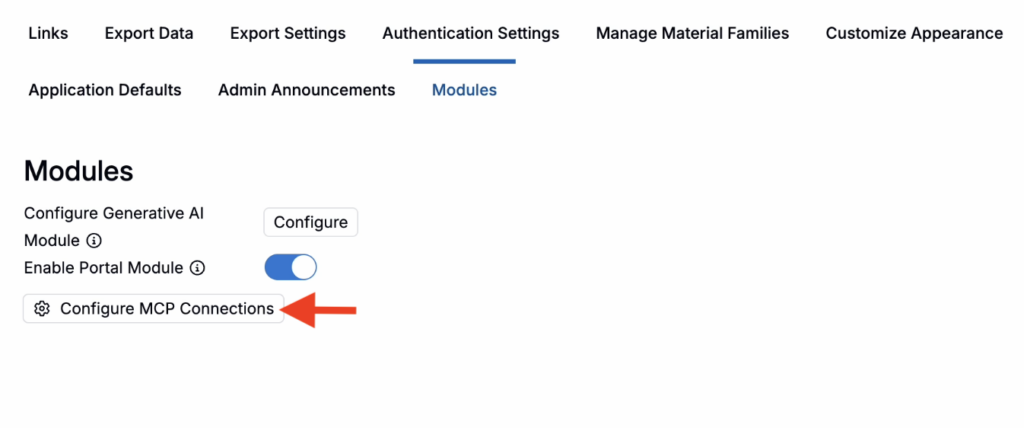Select the Authentication Settings tab
The image size is (1024, 428).
(471, 33)
